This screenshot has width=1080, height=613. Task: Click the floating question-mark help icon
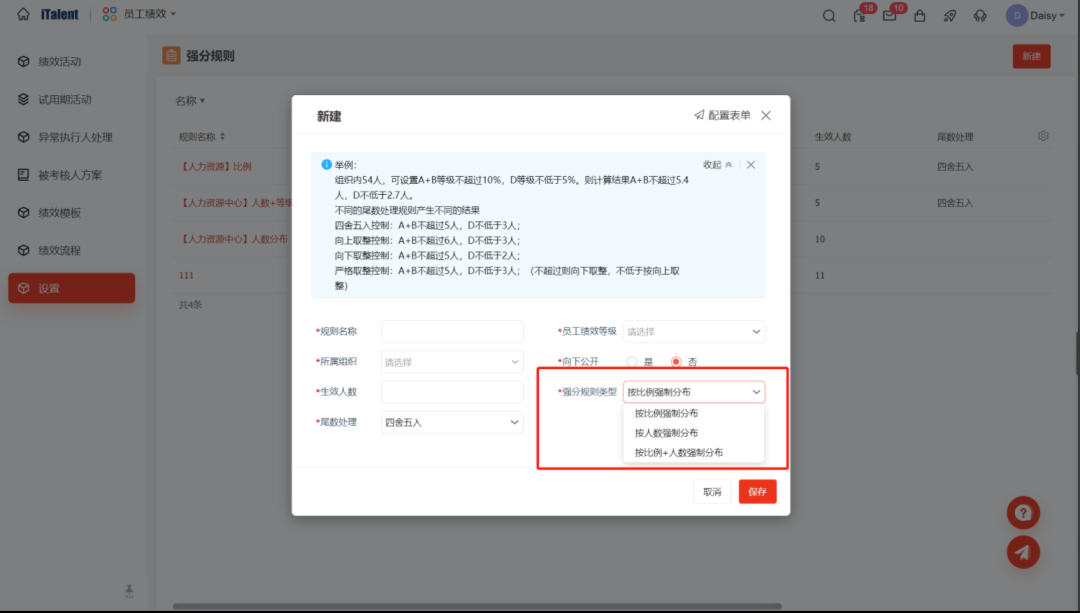coord(1022,512)
